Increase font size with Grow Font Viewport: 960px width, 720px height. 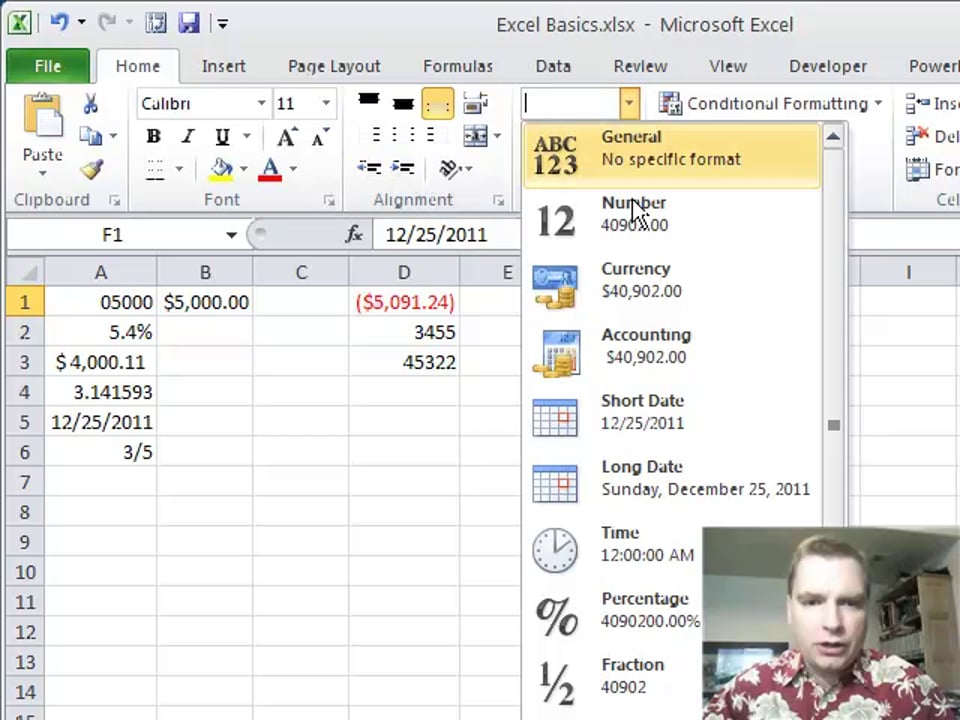[x=287, y=136]
